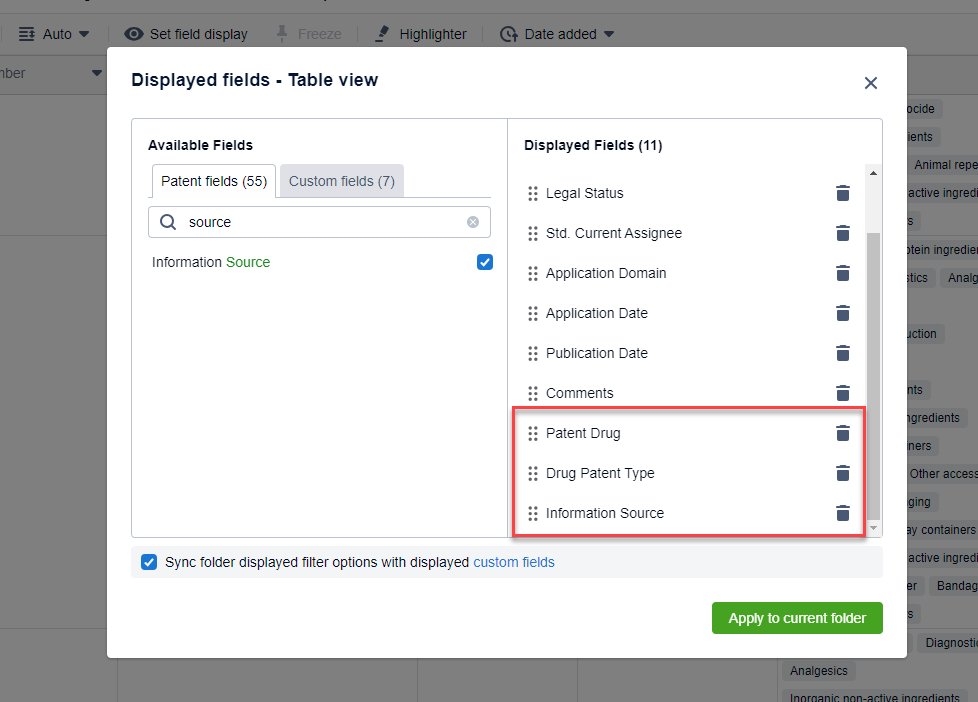The height and width of the screenshot is (702, 978).
Task: Remove the Drug Patent Type field
Action: (842, 473)
